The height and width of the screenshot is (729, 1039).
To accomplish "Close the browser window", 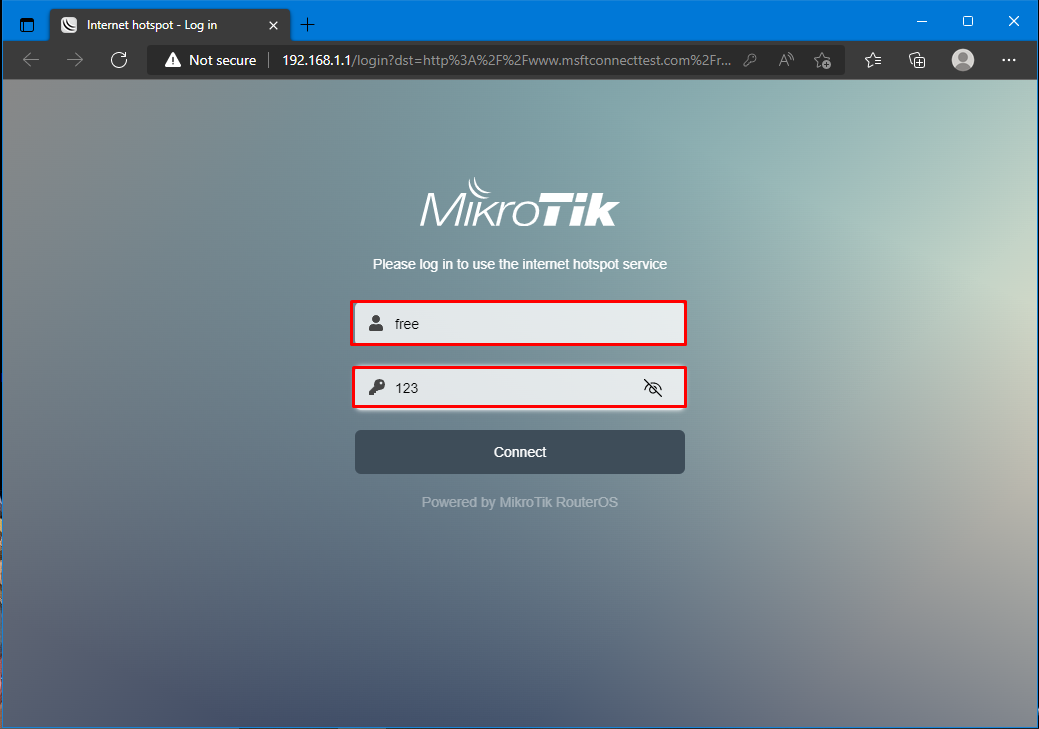I will tap(1013, 21).
